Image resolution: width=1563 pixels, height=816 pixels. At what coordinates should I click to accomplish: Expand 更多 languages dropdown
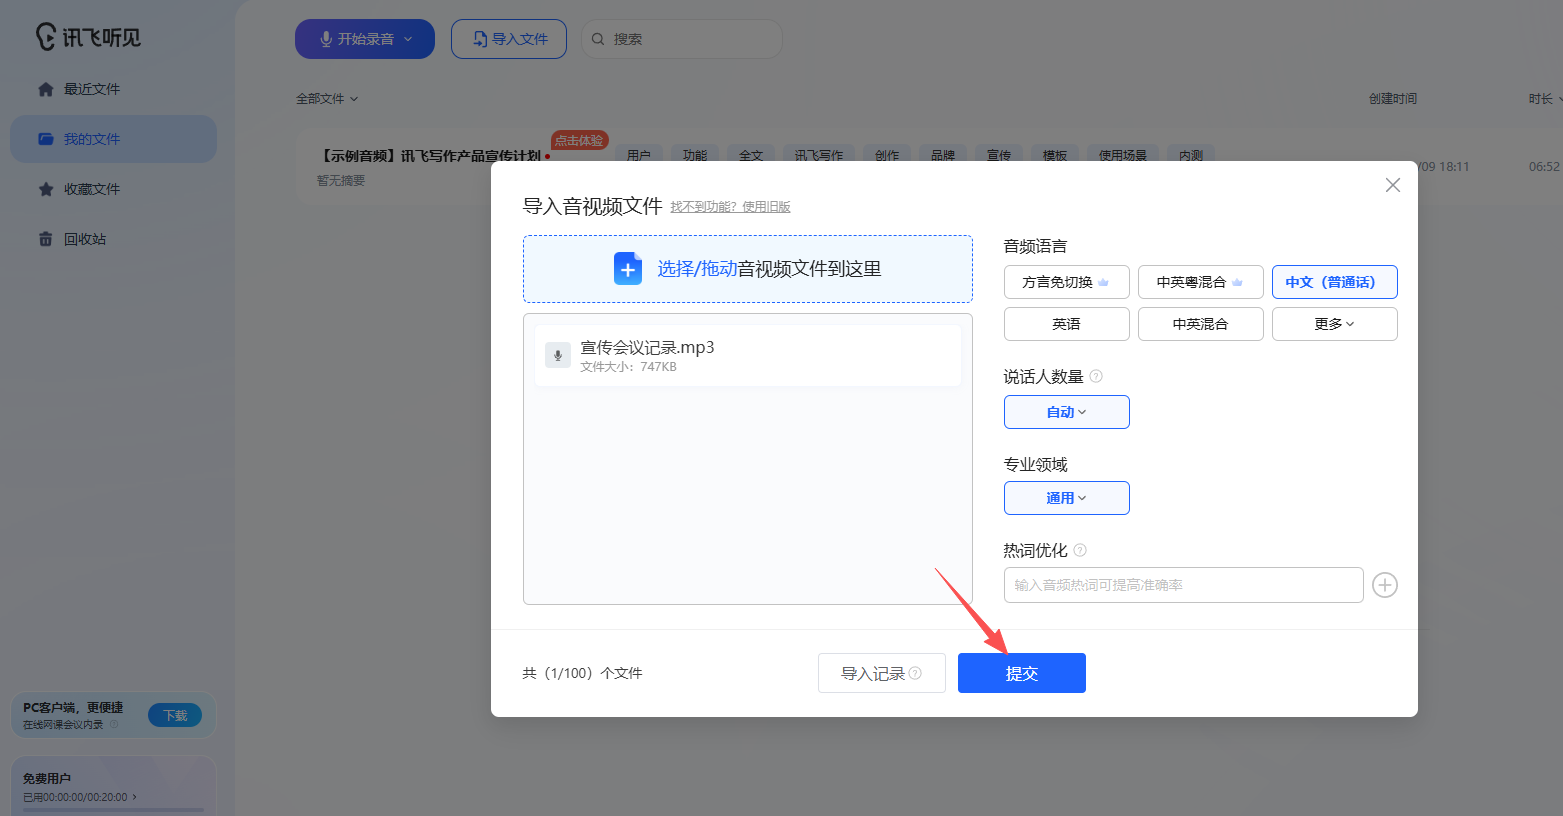1335,324
